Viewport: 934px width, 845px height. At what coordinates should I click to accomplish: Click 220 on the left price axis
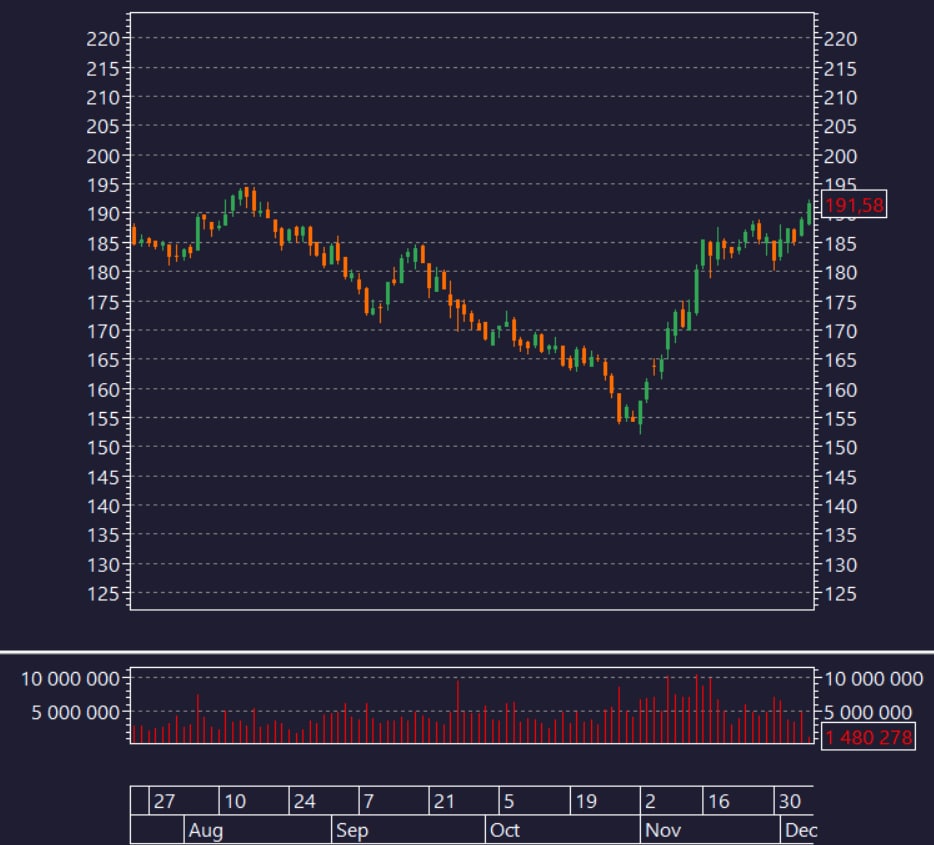pos(103,39)
